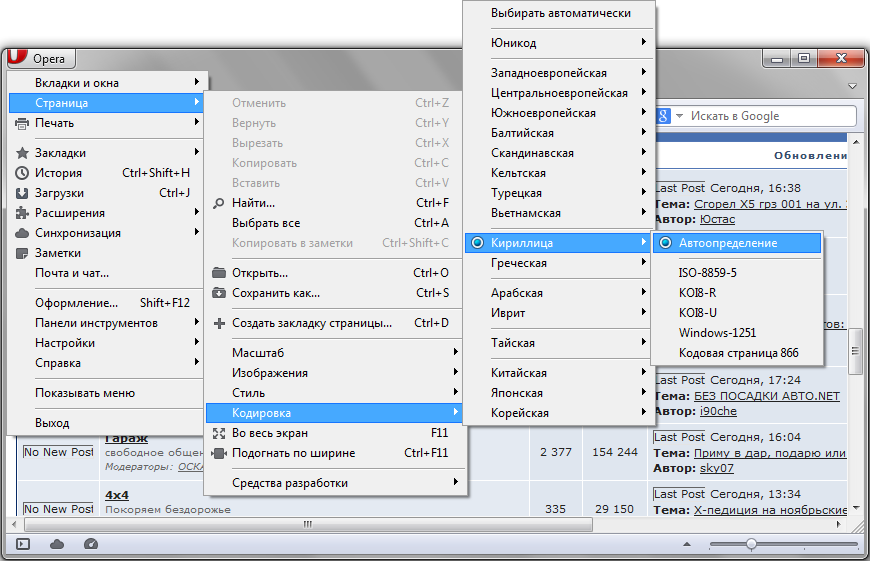Expand the Изображения submenu
The width and height of the screenshot is (870, 561).
coord(334,373)
